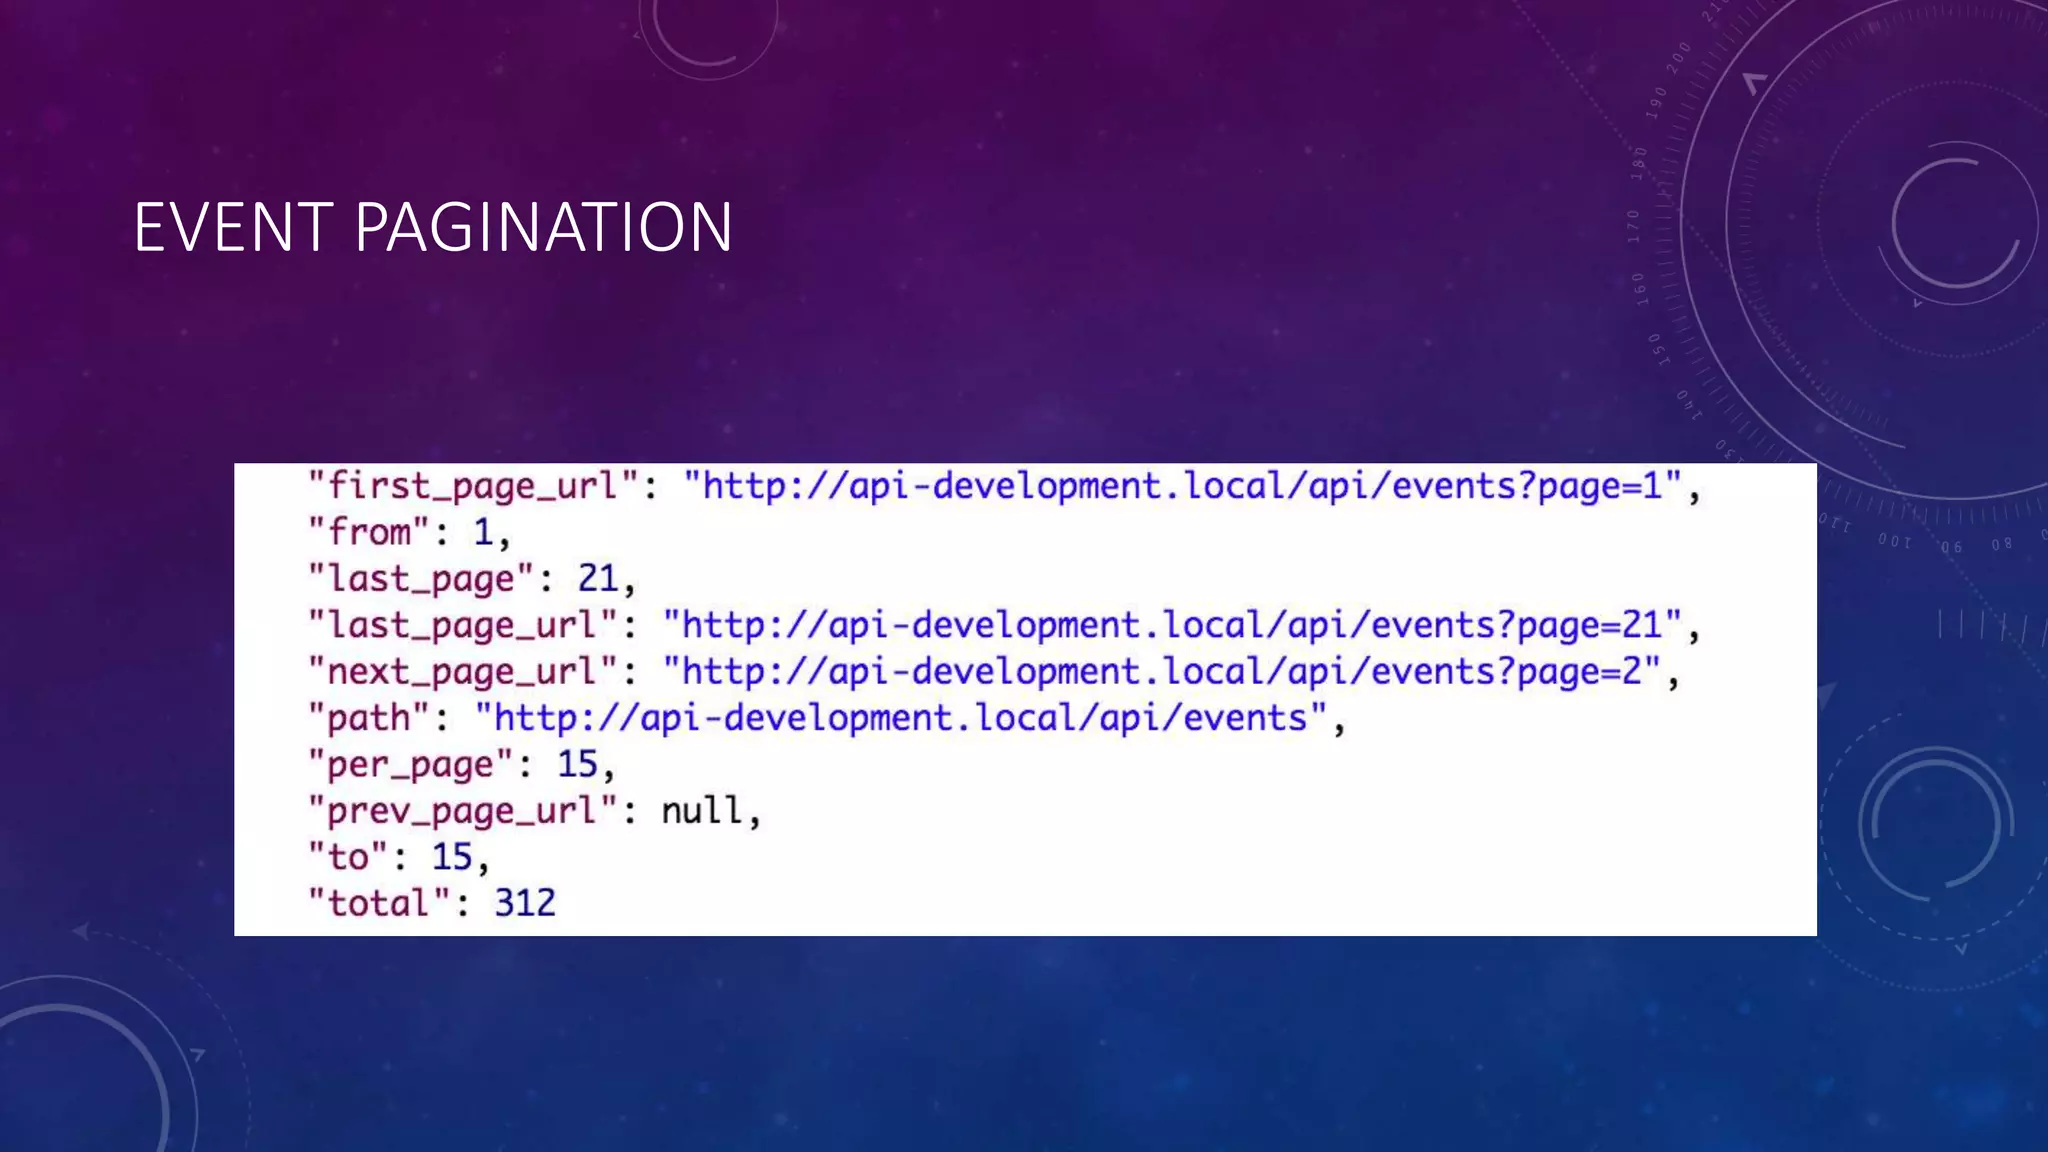Click the next_page_url link ending page=2

coord(1161,672)
